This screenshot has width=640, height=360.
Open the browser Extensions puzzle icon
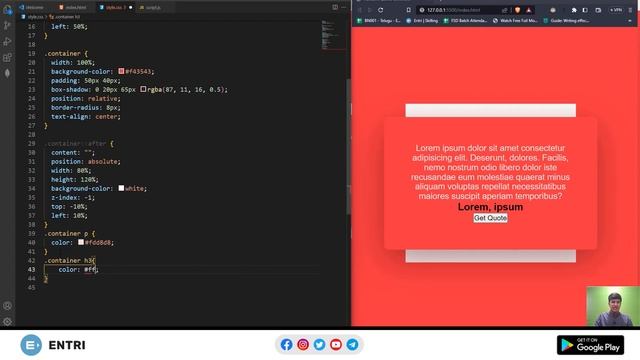tap(574, 10)
